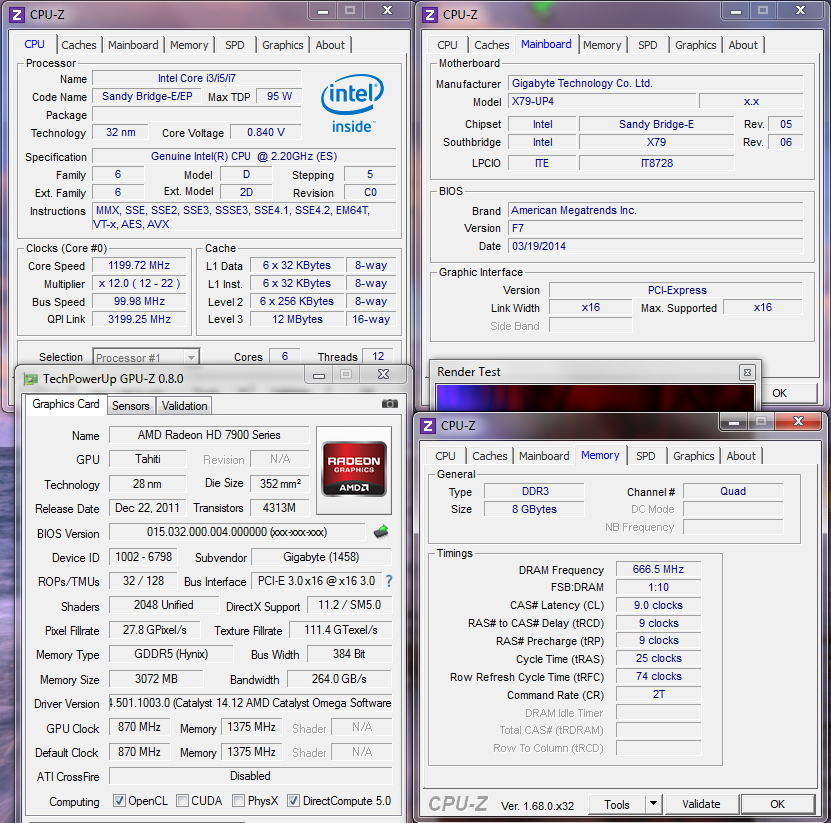
Task: Click the Radeon Graphics AMD logo
Action: coord(354,469)
